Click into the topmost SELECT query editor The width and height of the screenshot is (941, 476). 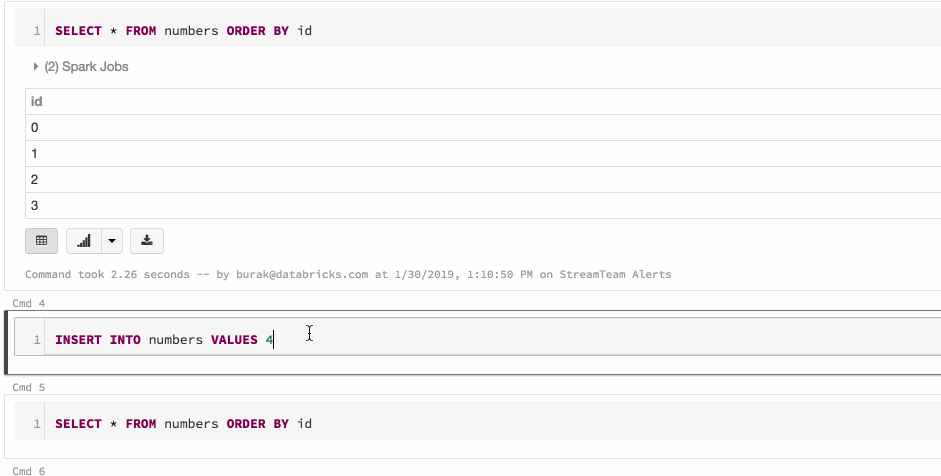click(x=500, y=31)
